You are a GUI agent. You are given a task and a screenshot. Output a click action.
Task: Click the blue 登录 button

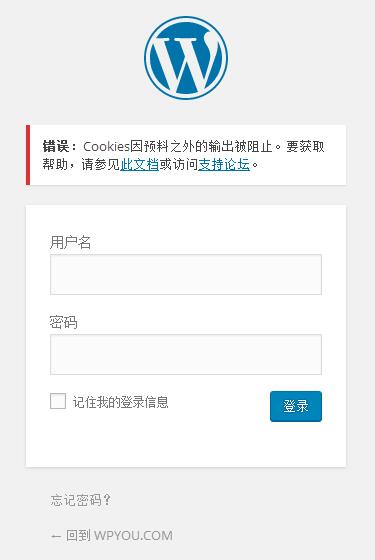click(x=296, y=406)
